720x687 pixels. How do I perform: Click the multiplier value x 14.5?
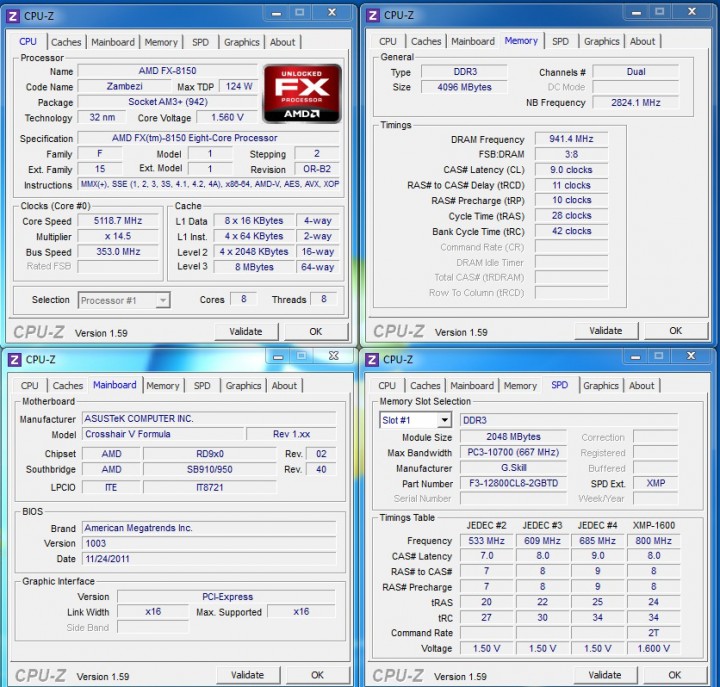click(118, 237)
